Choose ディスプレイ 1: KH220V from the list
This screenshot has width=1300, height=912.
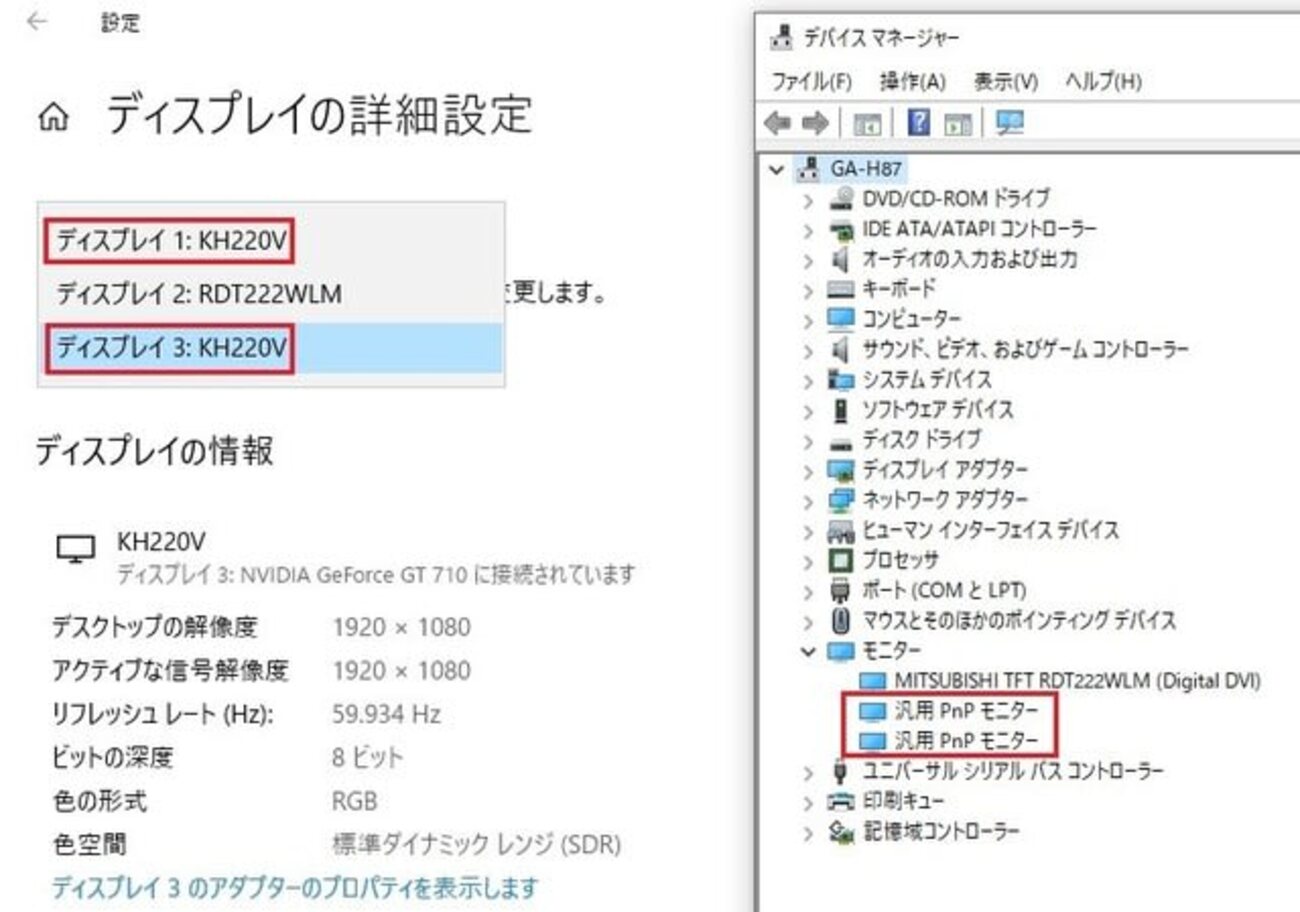coord(270,241)
